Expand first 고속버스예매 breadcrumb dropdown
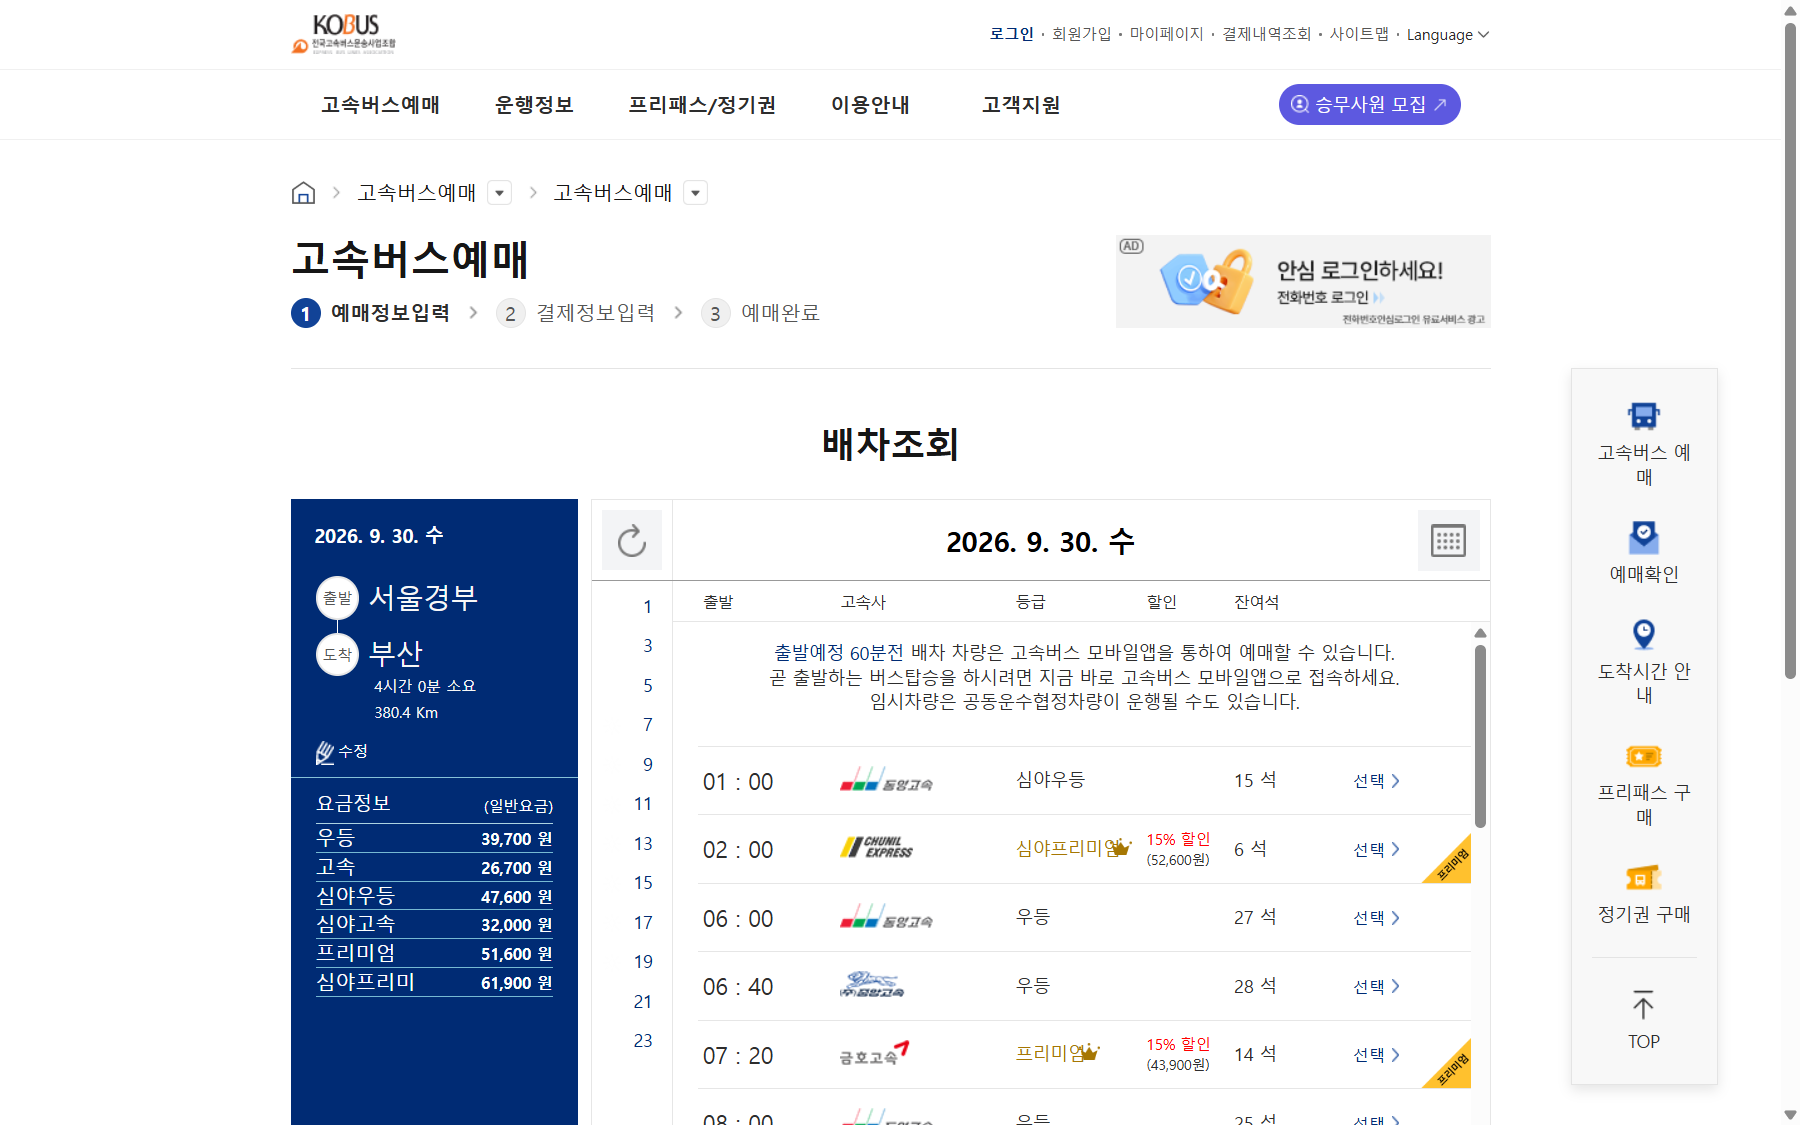 [499, 193]
